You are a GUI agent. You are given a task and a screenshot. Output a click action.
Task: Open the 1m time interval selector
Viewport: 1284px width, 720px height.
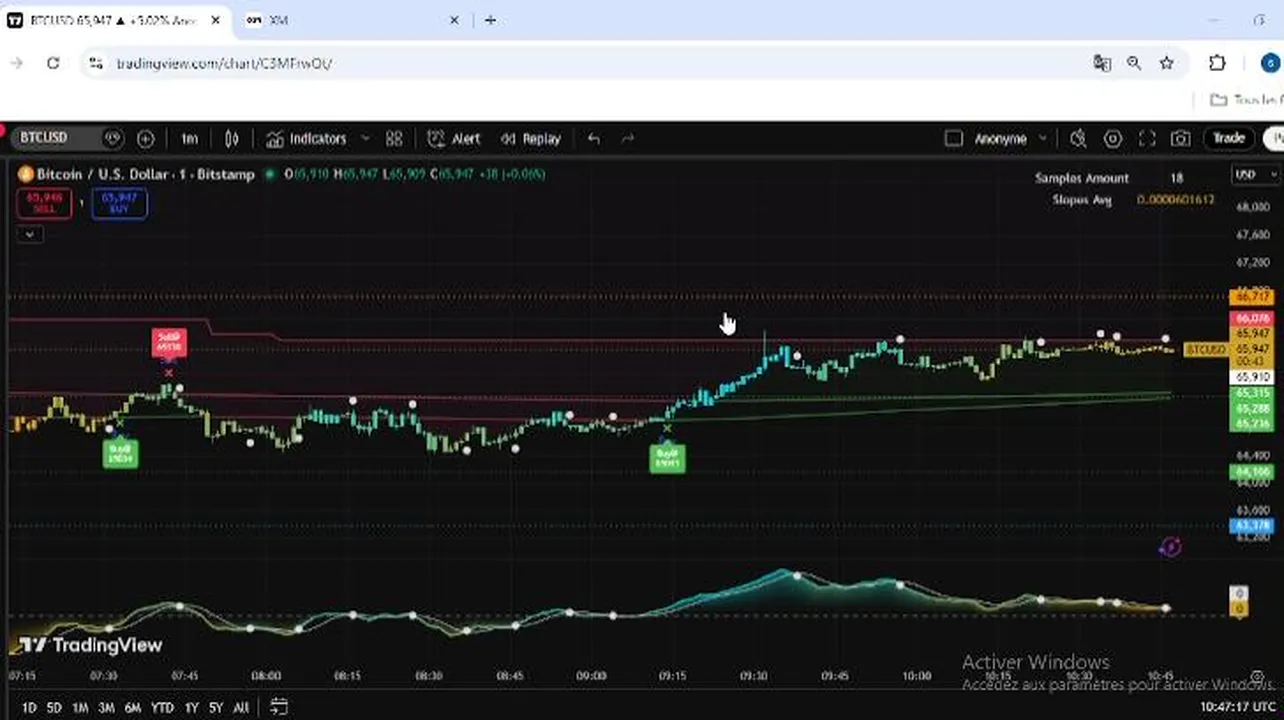click(x=189, y=139)
